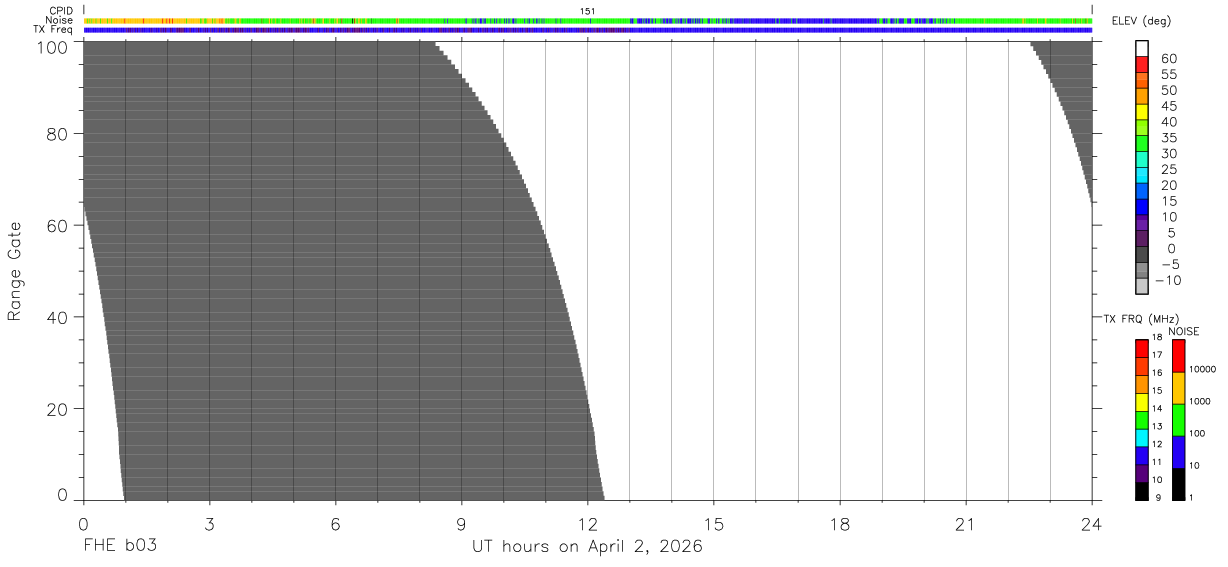Viewport: 1228px width, 567px height.
Task: Click the 1000 tick on NOISE legend
Action: (1202, 401)
